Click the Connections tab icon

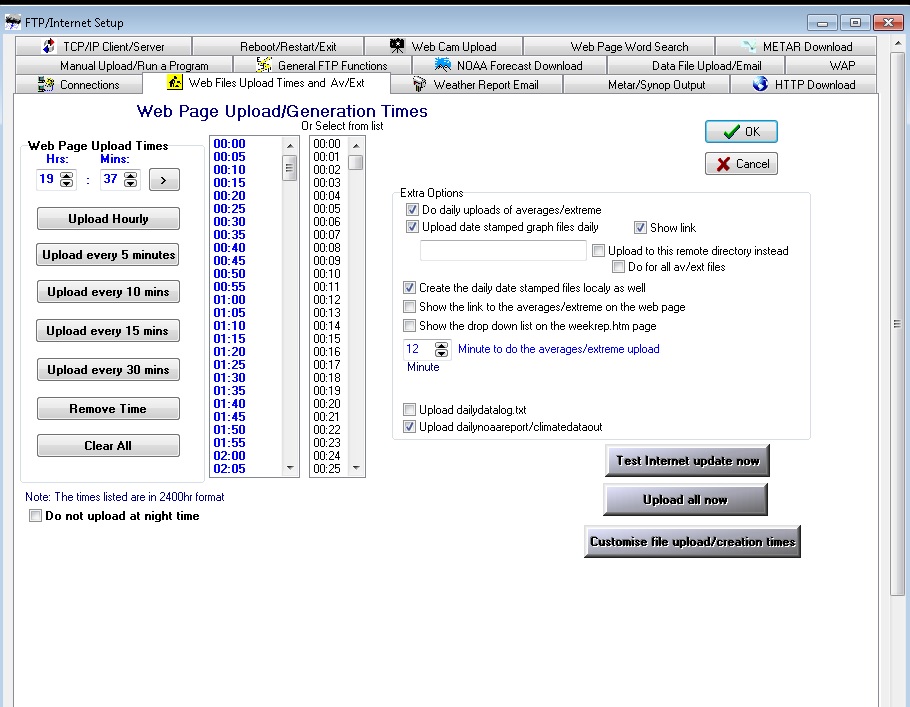tap(45, 84)
